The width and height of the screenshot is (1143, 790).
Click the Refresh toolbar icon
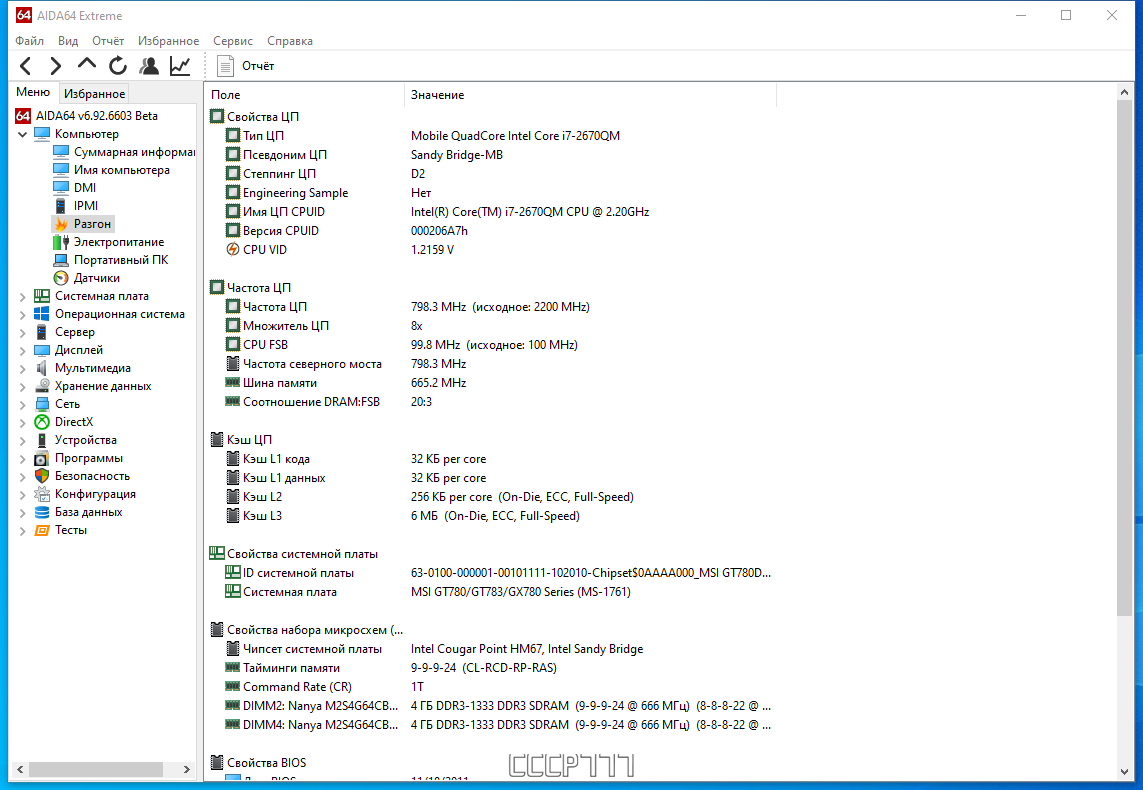pyautogui.click(x=118, y=66)
